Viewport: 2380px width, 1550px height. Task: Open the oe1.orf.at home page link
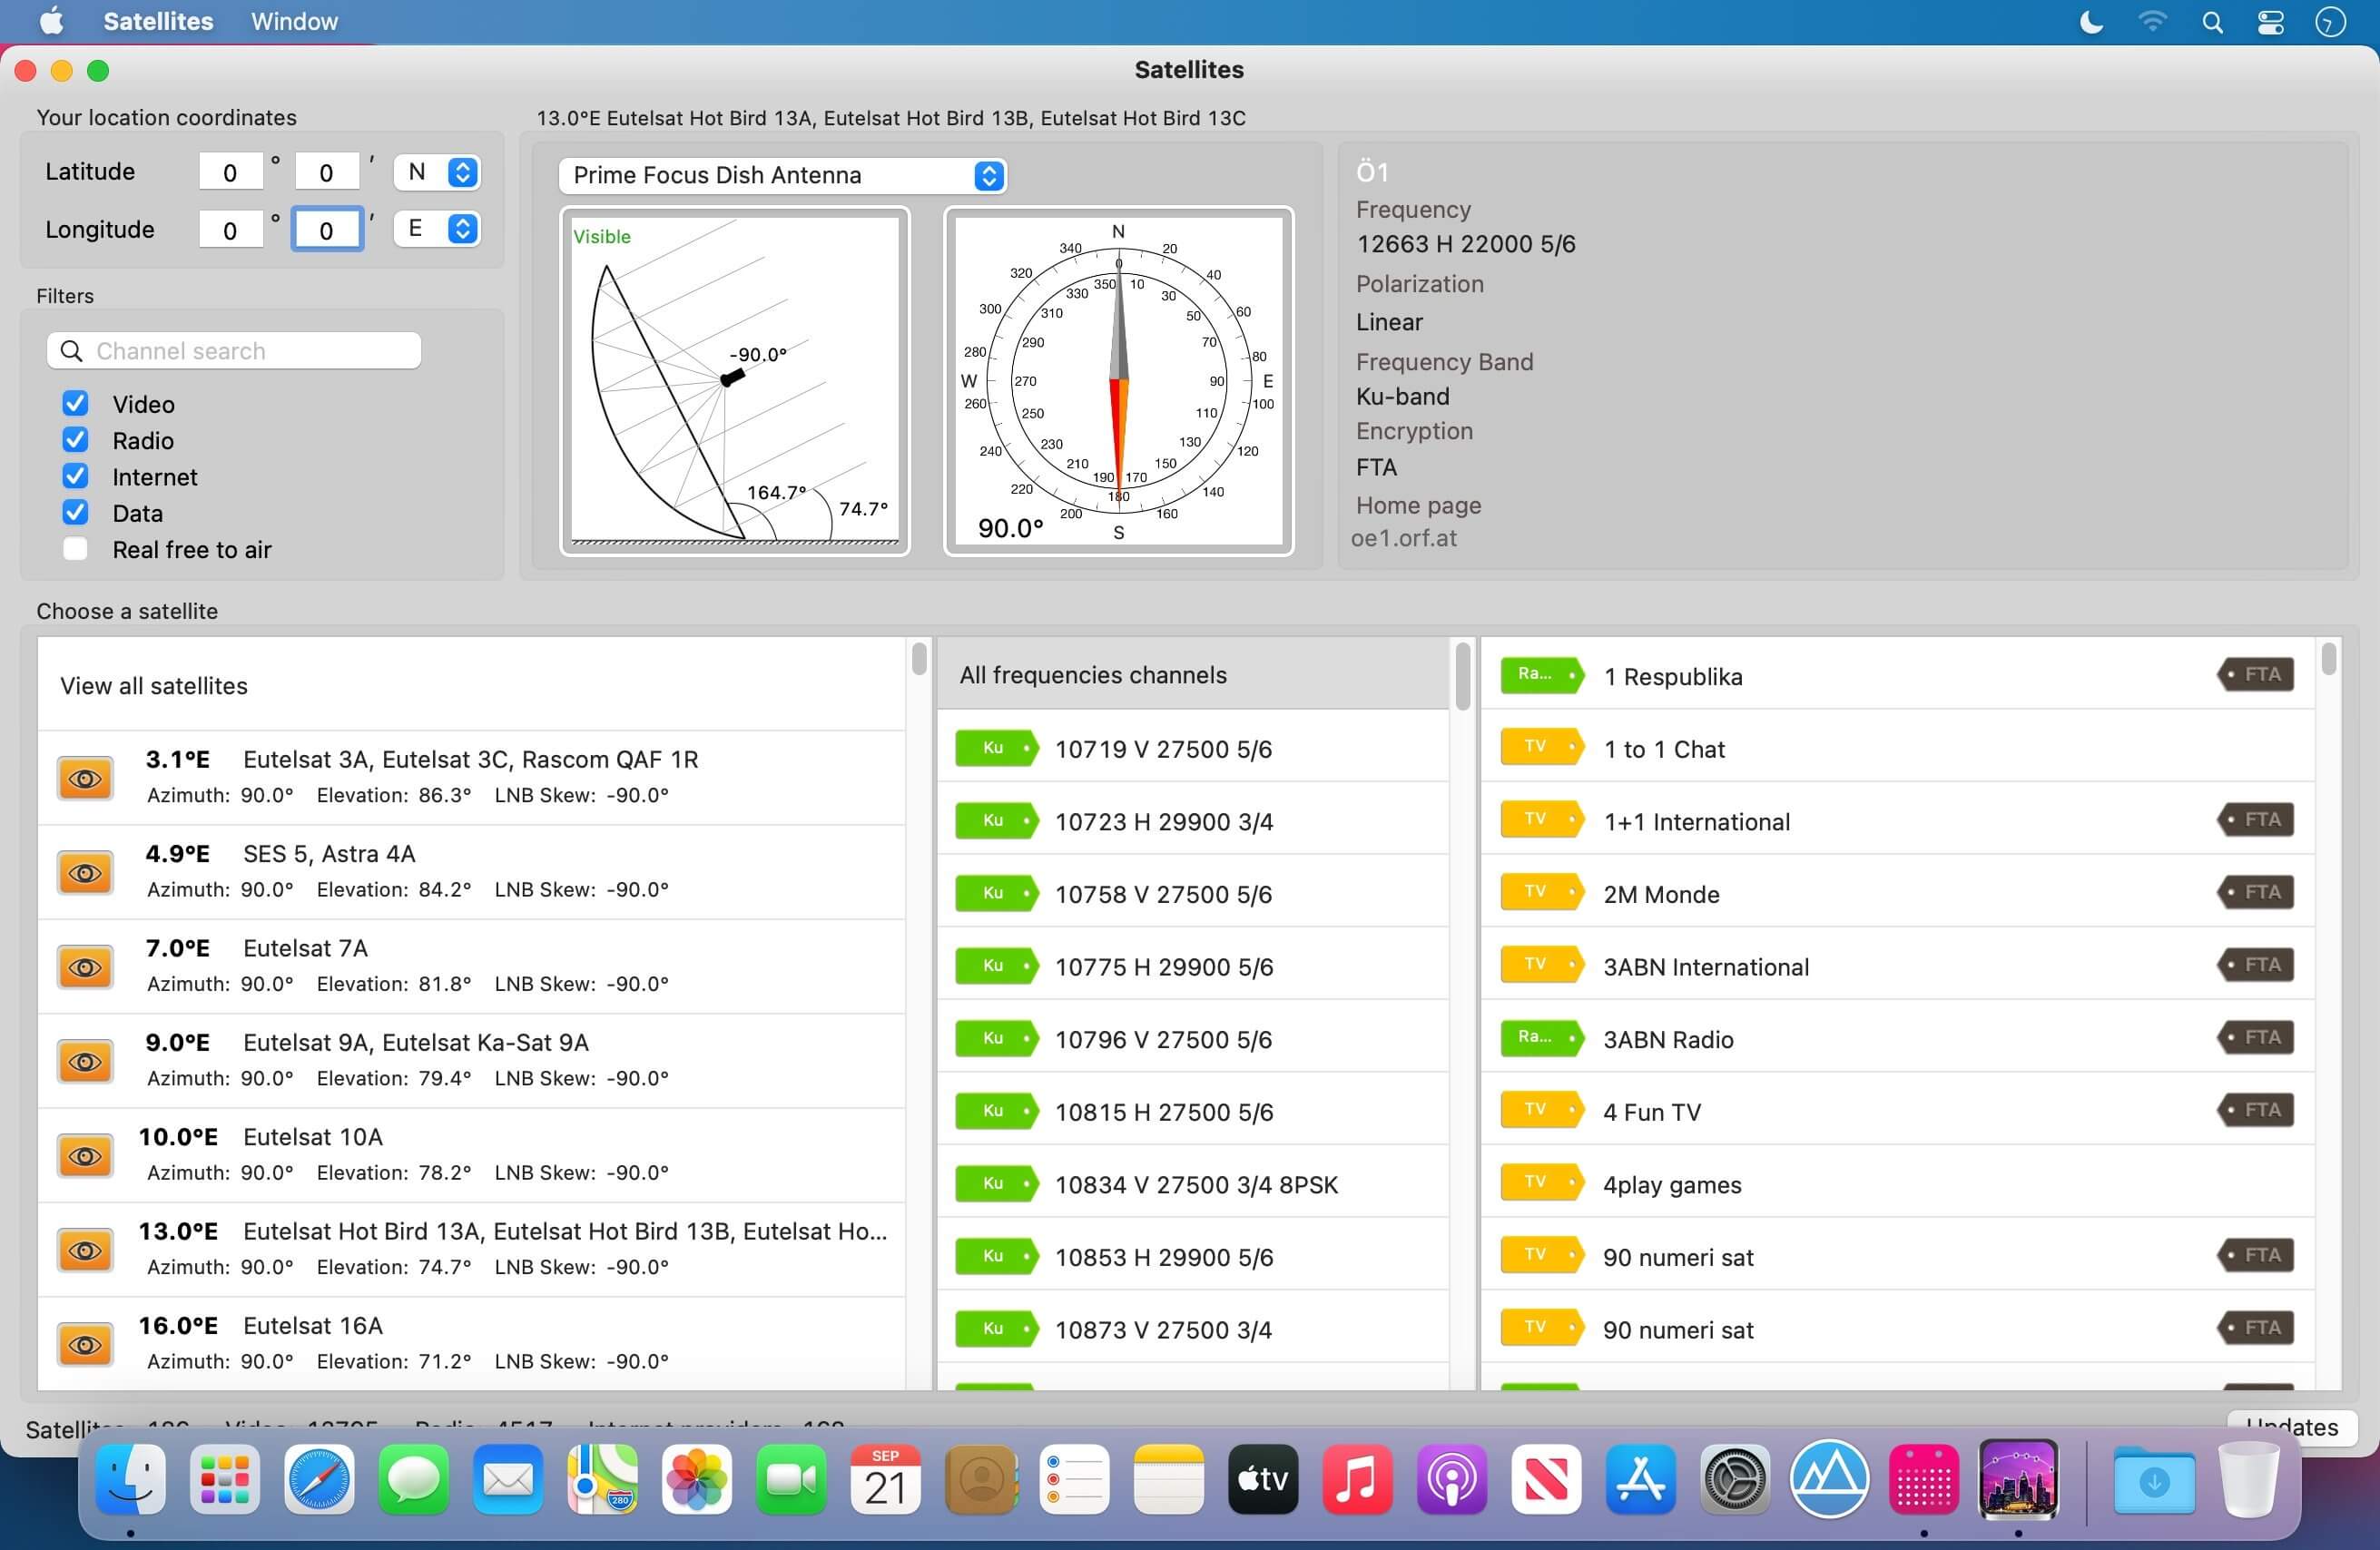point(1403,538)
